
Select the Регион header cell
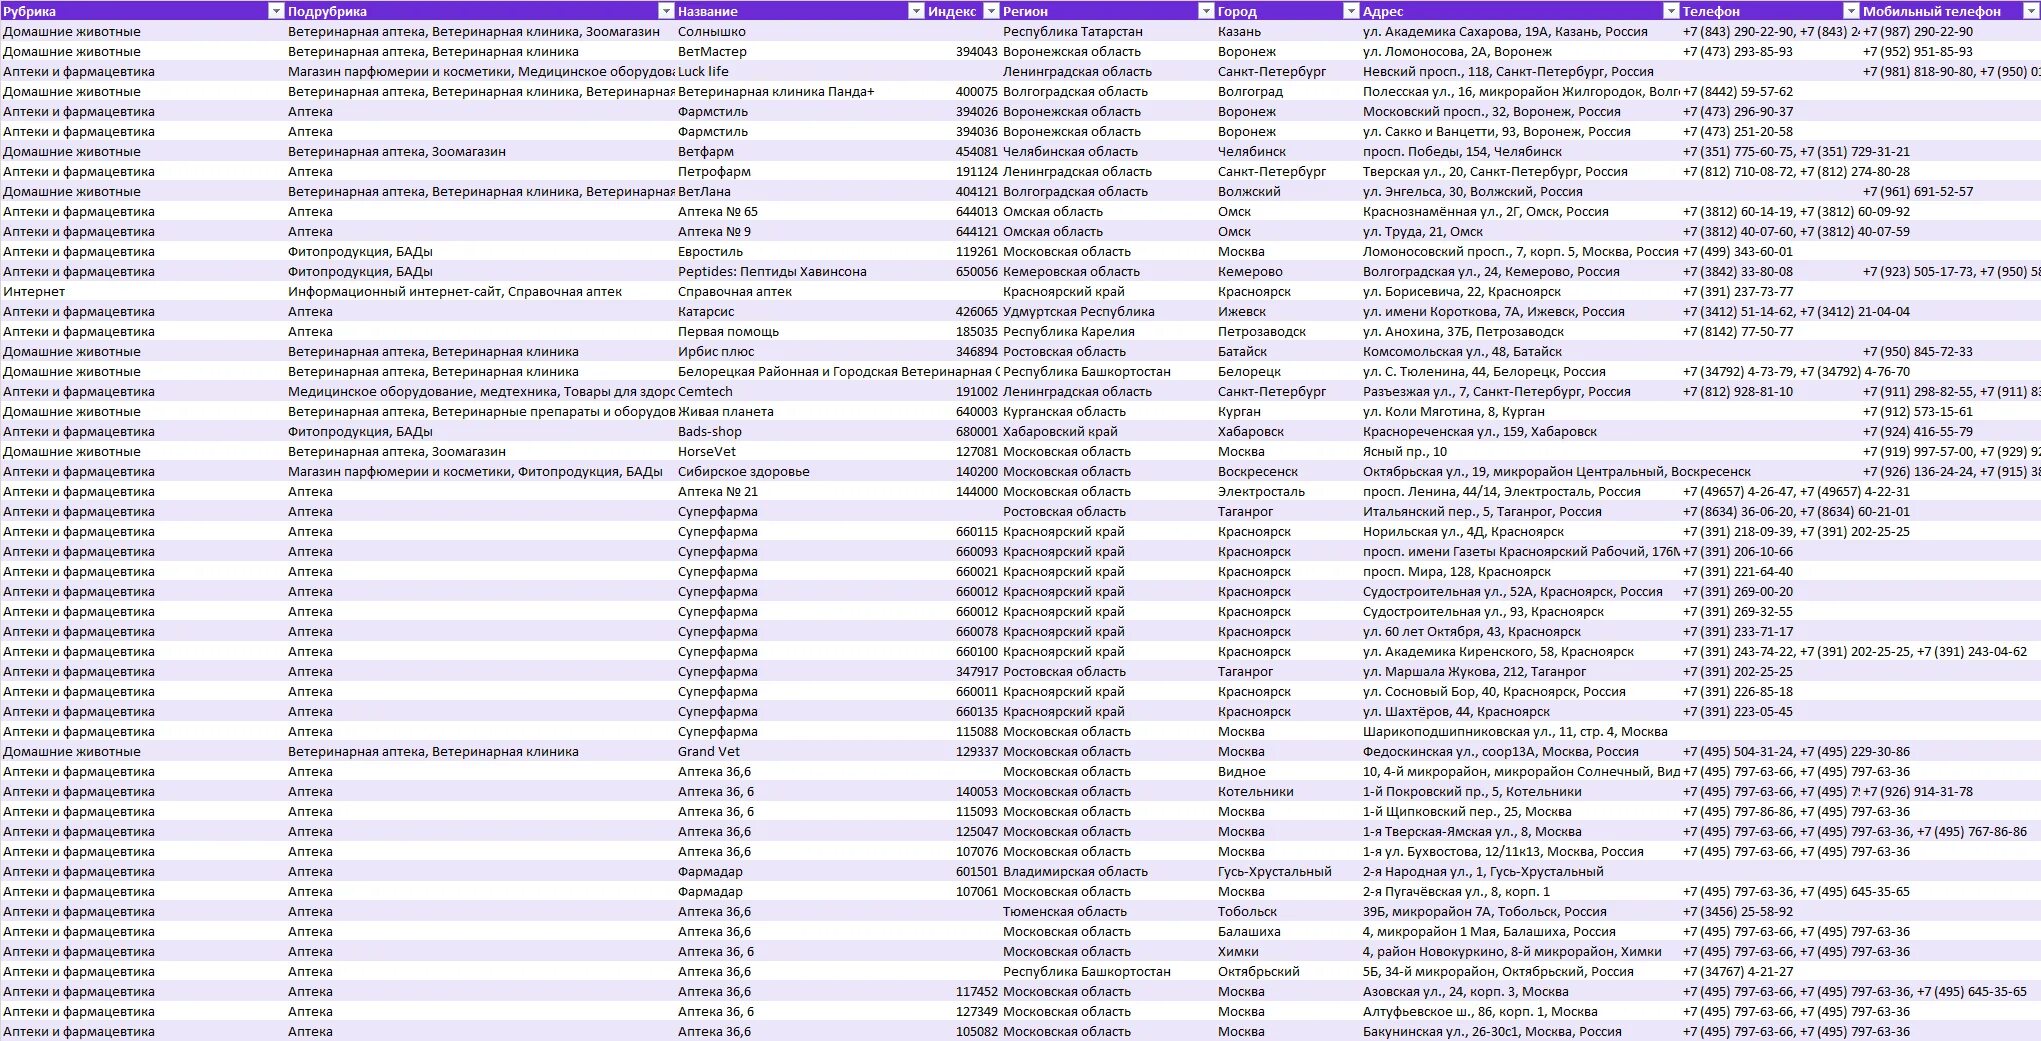click(x=1107, y=11)
